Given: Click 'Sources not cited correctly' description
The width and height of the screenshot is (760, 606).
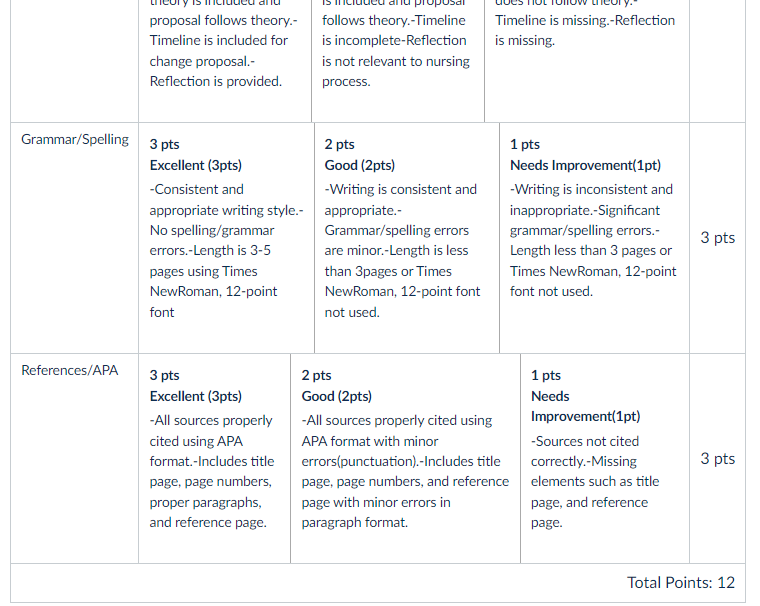Looking at the screenshot, I should coord(585,451).
